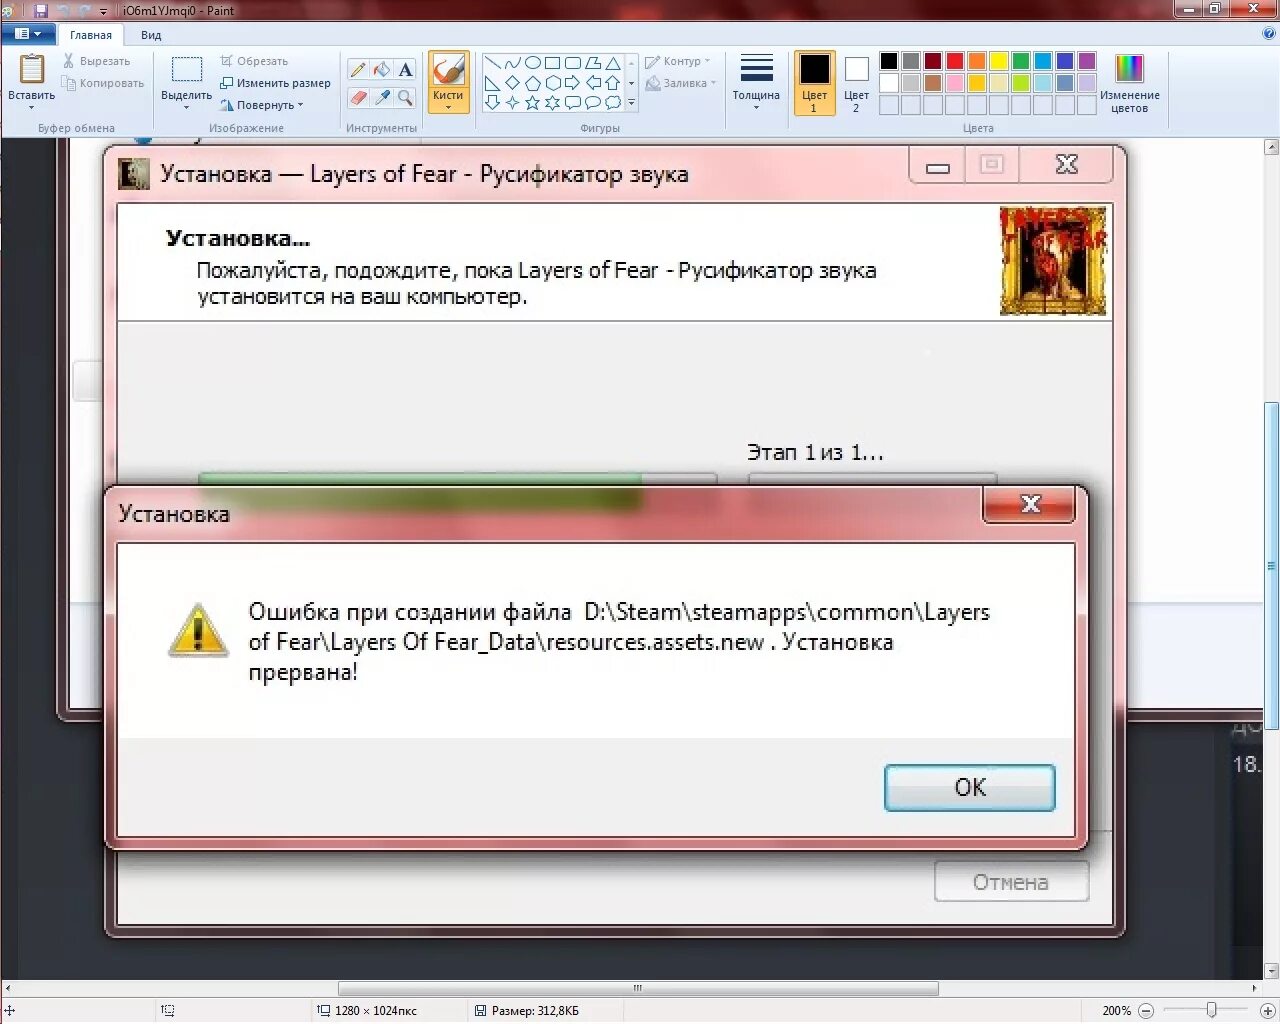Click Копировать (copy) in the ribbon
1280x1024 pixels.
[104, 83]
